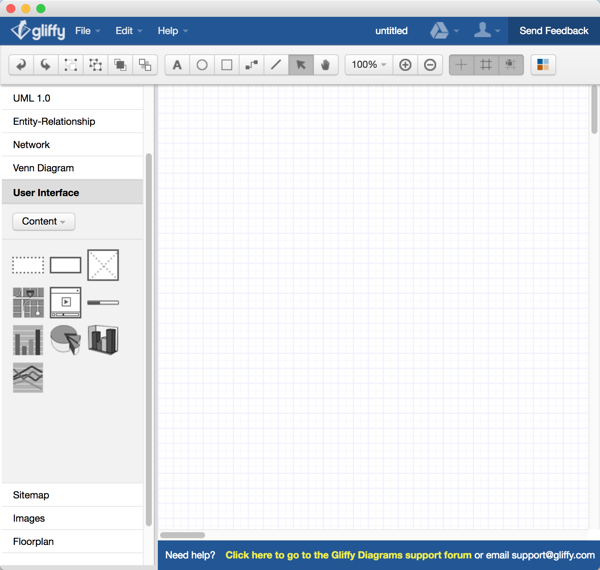Pick the progress bar shape
Screen dimensions: 600x570
coord(103,303)
